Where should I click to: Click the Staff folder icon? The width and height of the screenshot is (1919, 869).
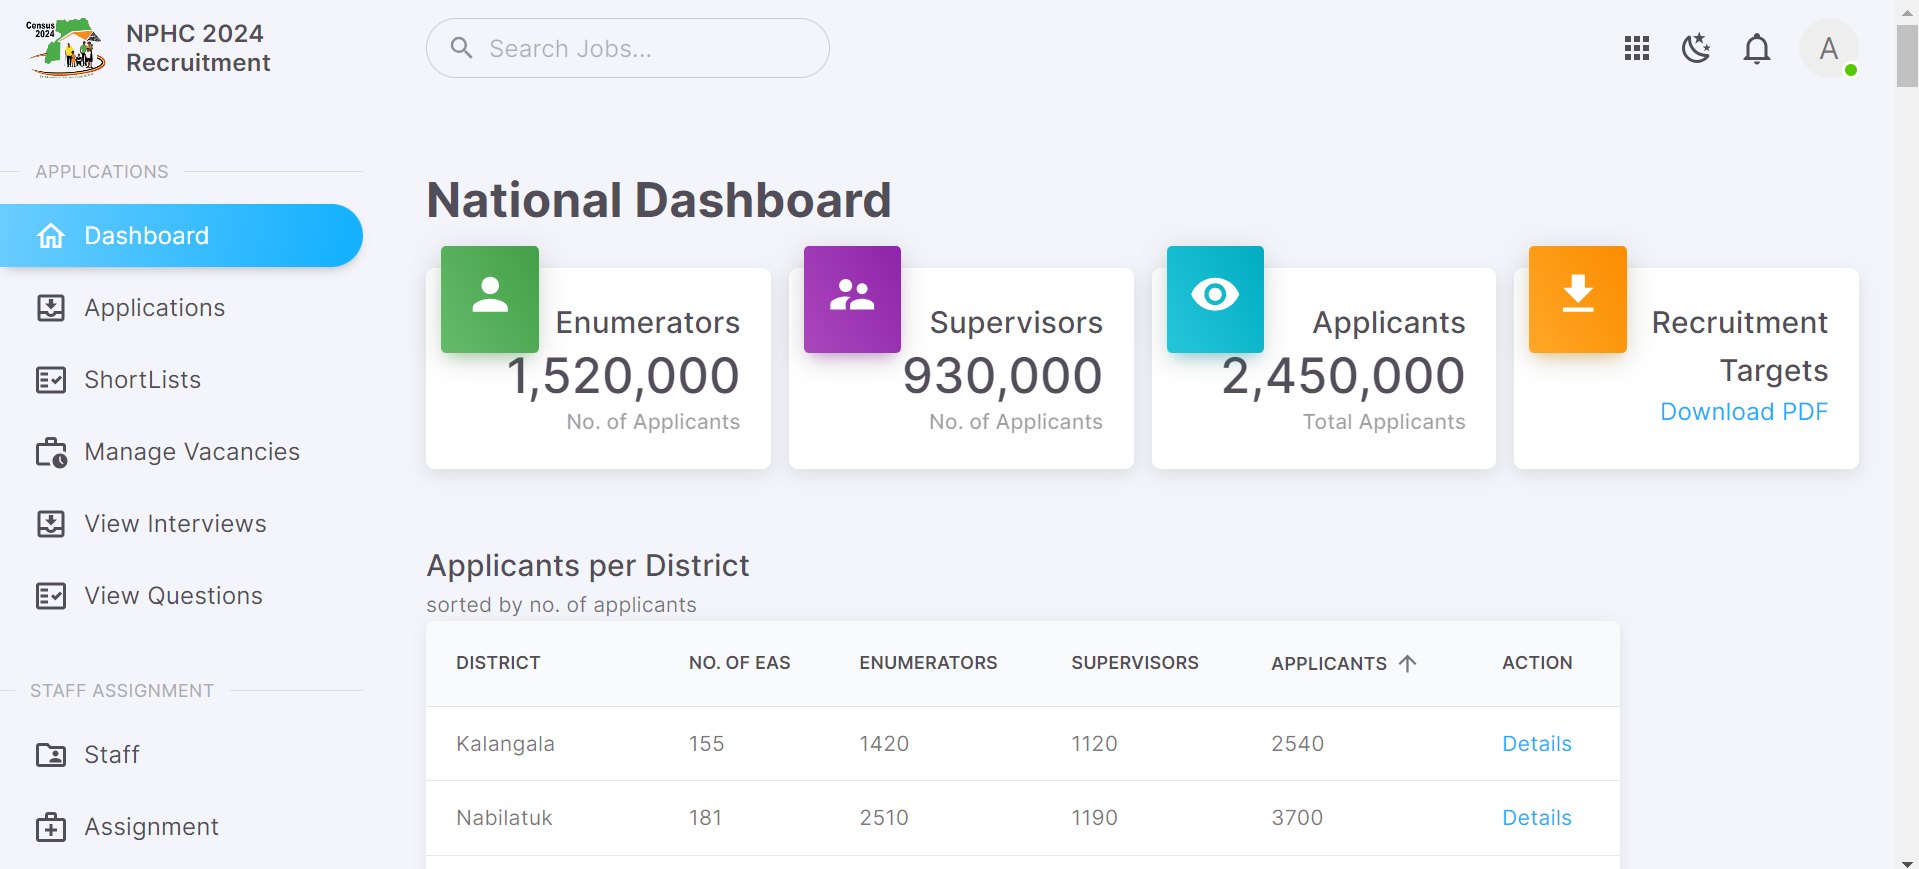[51, 755]
